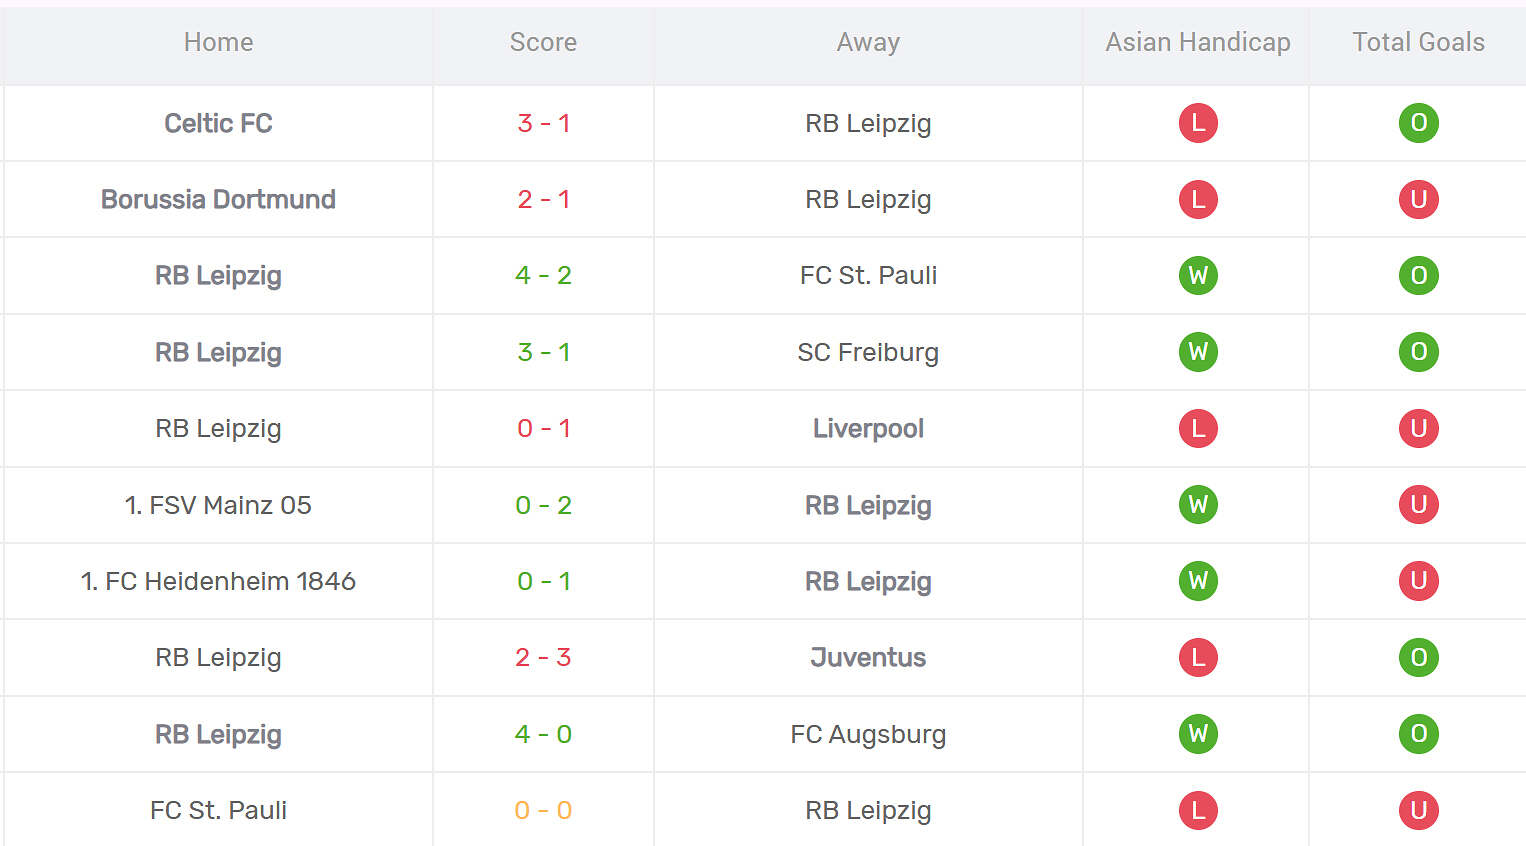Click the green W badge in the SC Freiburg row
Viewport: 1526px width, 846px height.
(1198, 352)
